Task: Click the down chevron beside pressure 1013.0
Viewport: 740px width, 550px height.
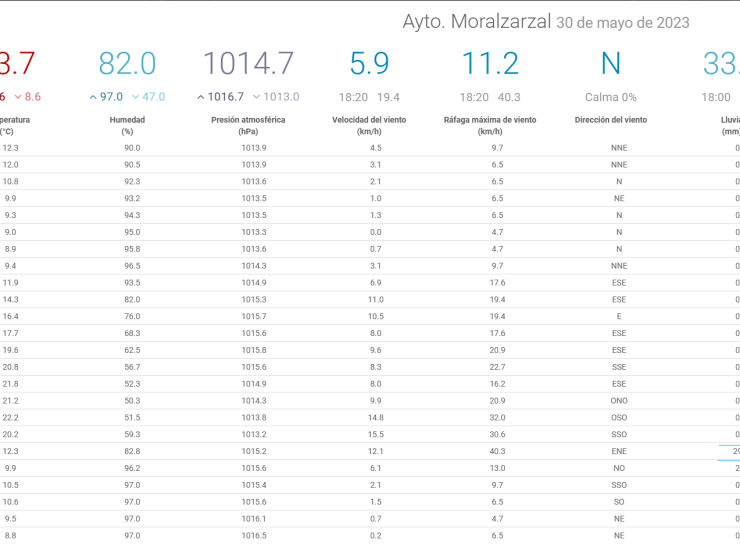Action: pos(256,97)
